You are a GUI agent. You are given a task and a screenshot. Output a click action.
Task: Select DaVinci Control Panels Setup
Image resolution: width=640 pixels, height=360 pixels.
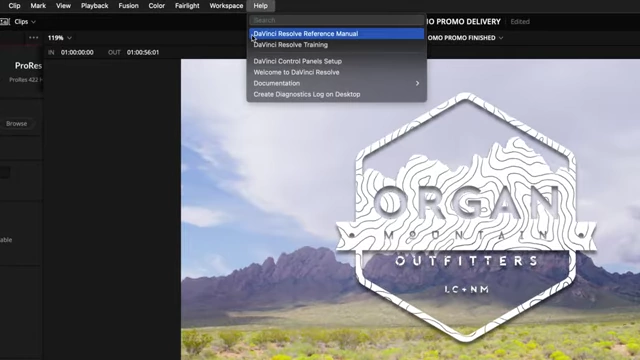point(337,61)
